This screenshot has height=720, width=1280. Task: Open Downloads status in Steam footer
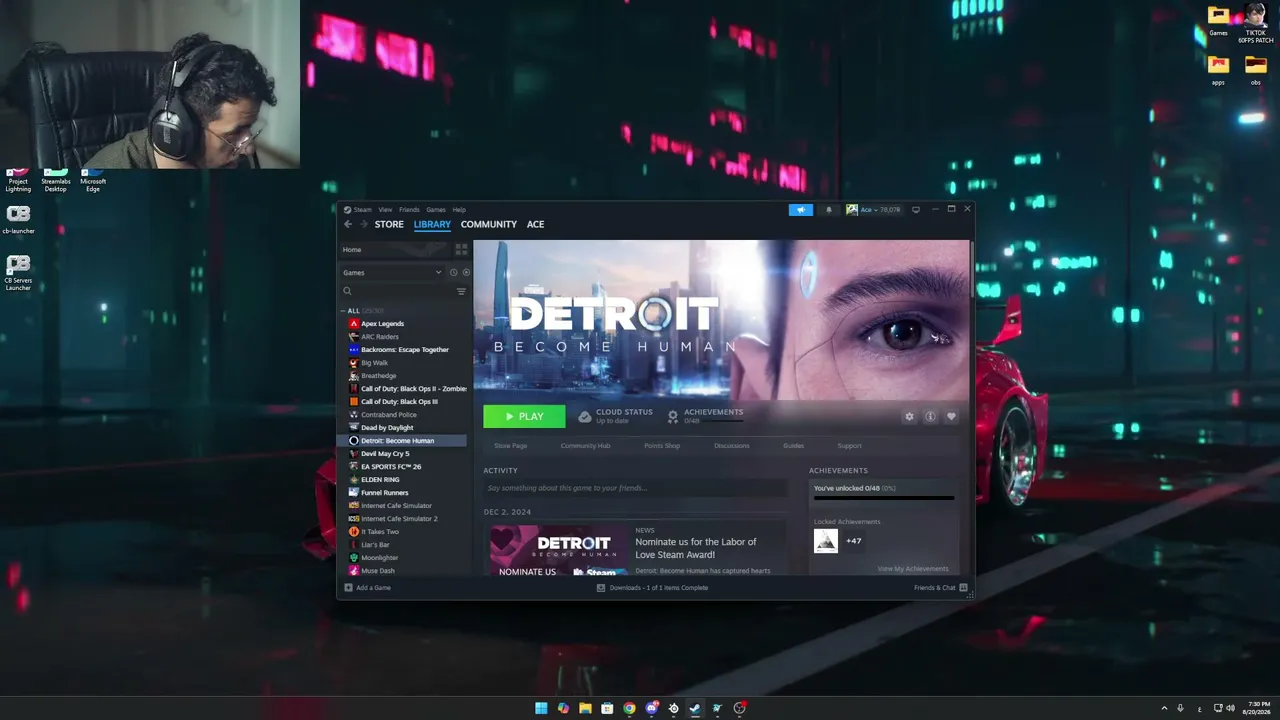tap(652, 587)
